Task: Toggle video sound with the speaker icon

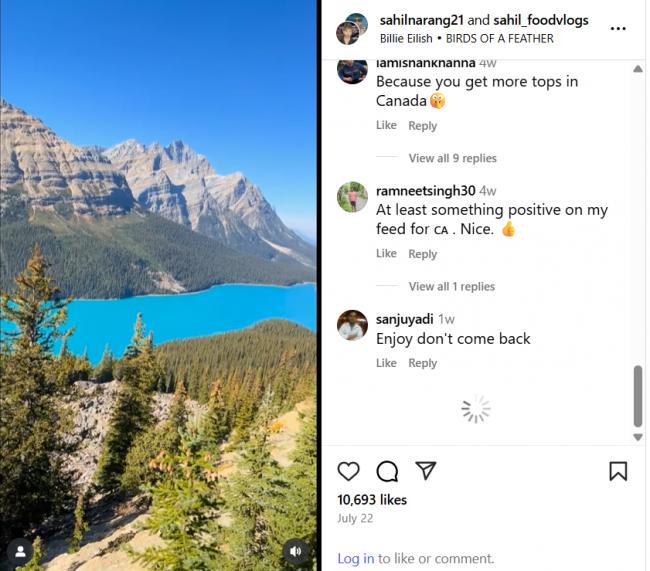Action: click(295, 551)
